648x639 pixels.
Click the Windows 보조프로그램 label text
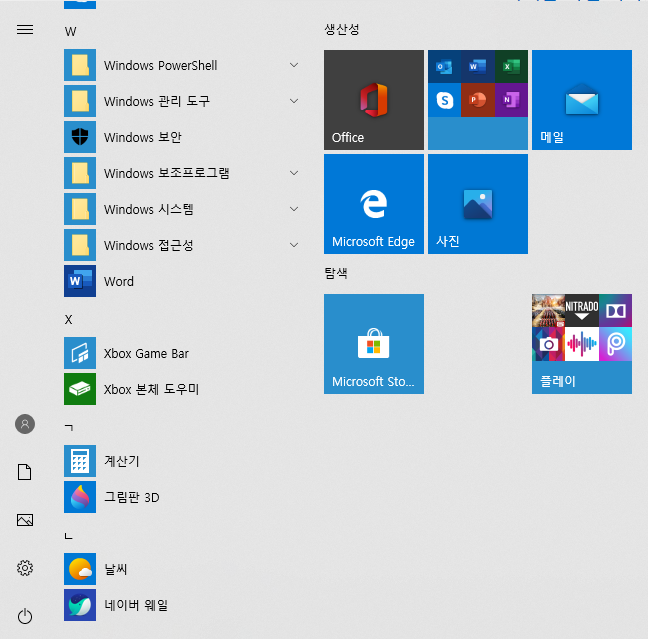[167, 173]
